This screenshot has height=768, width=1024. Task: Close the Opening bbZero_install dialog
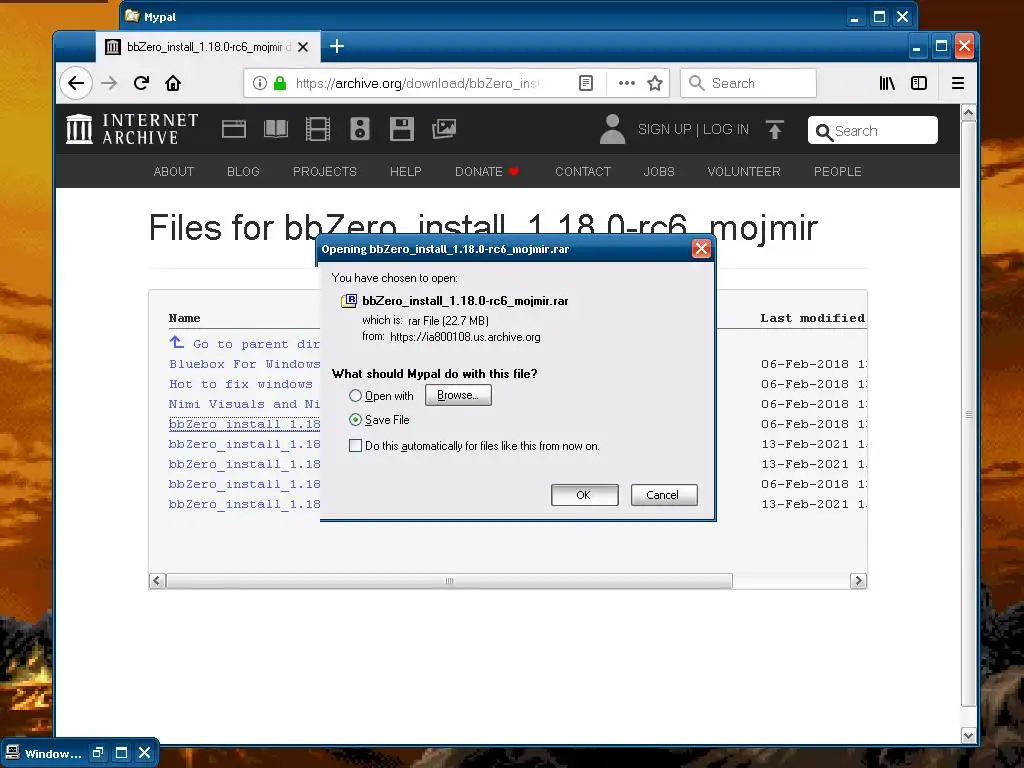tap(701, 249)
